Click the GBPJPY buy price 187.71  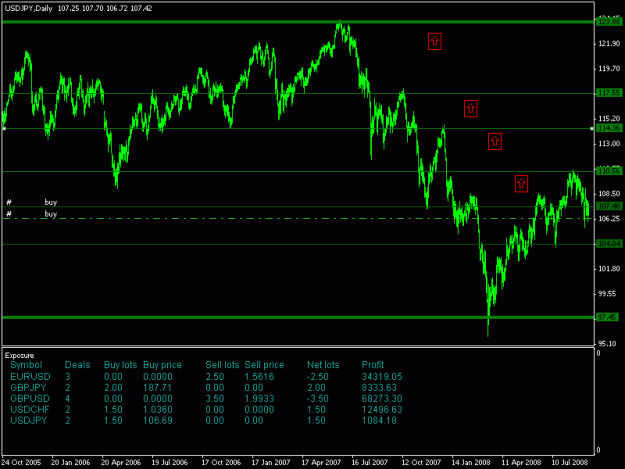[157, 388]
